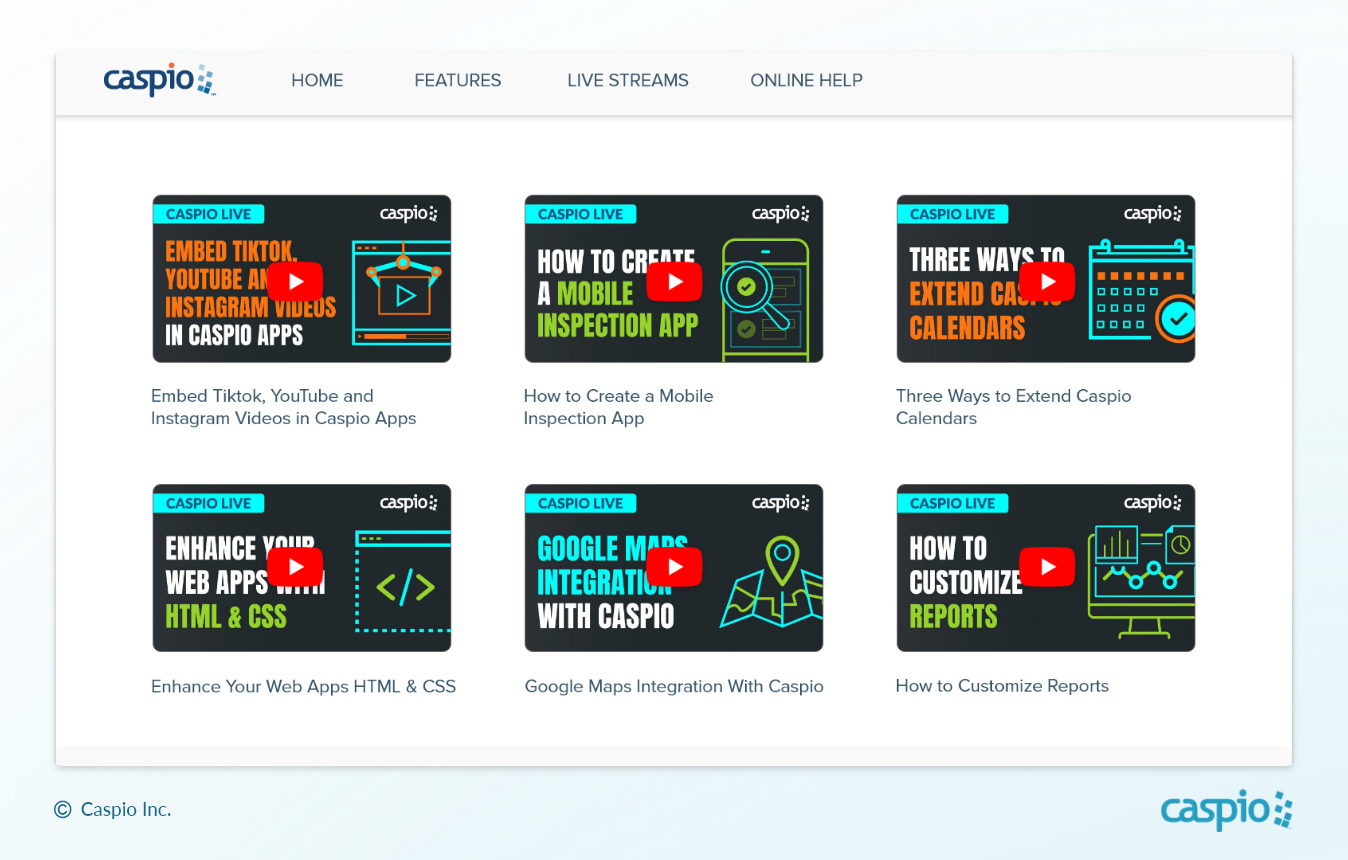
Task: Open 'Three Ways to Extend Caspio Calendars' title link
Action: [1013, 407]
